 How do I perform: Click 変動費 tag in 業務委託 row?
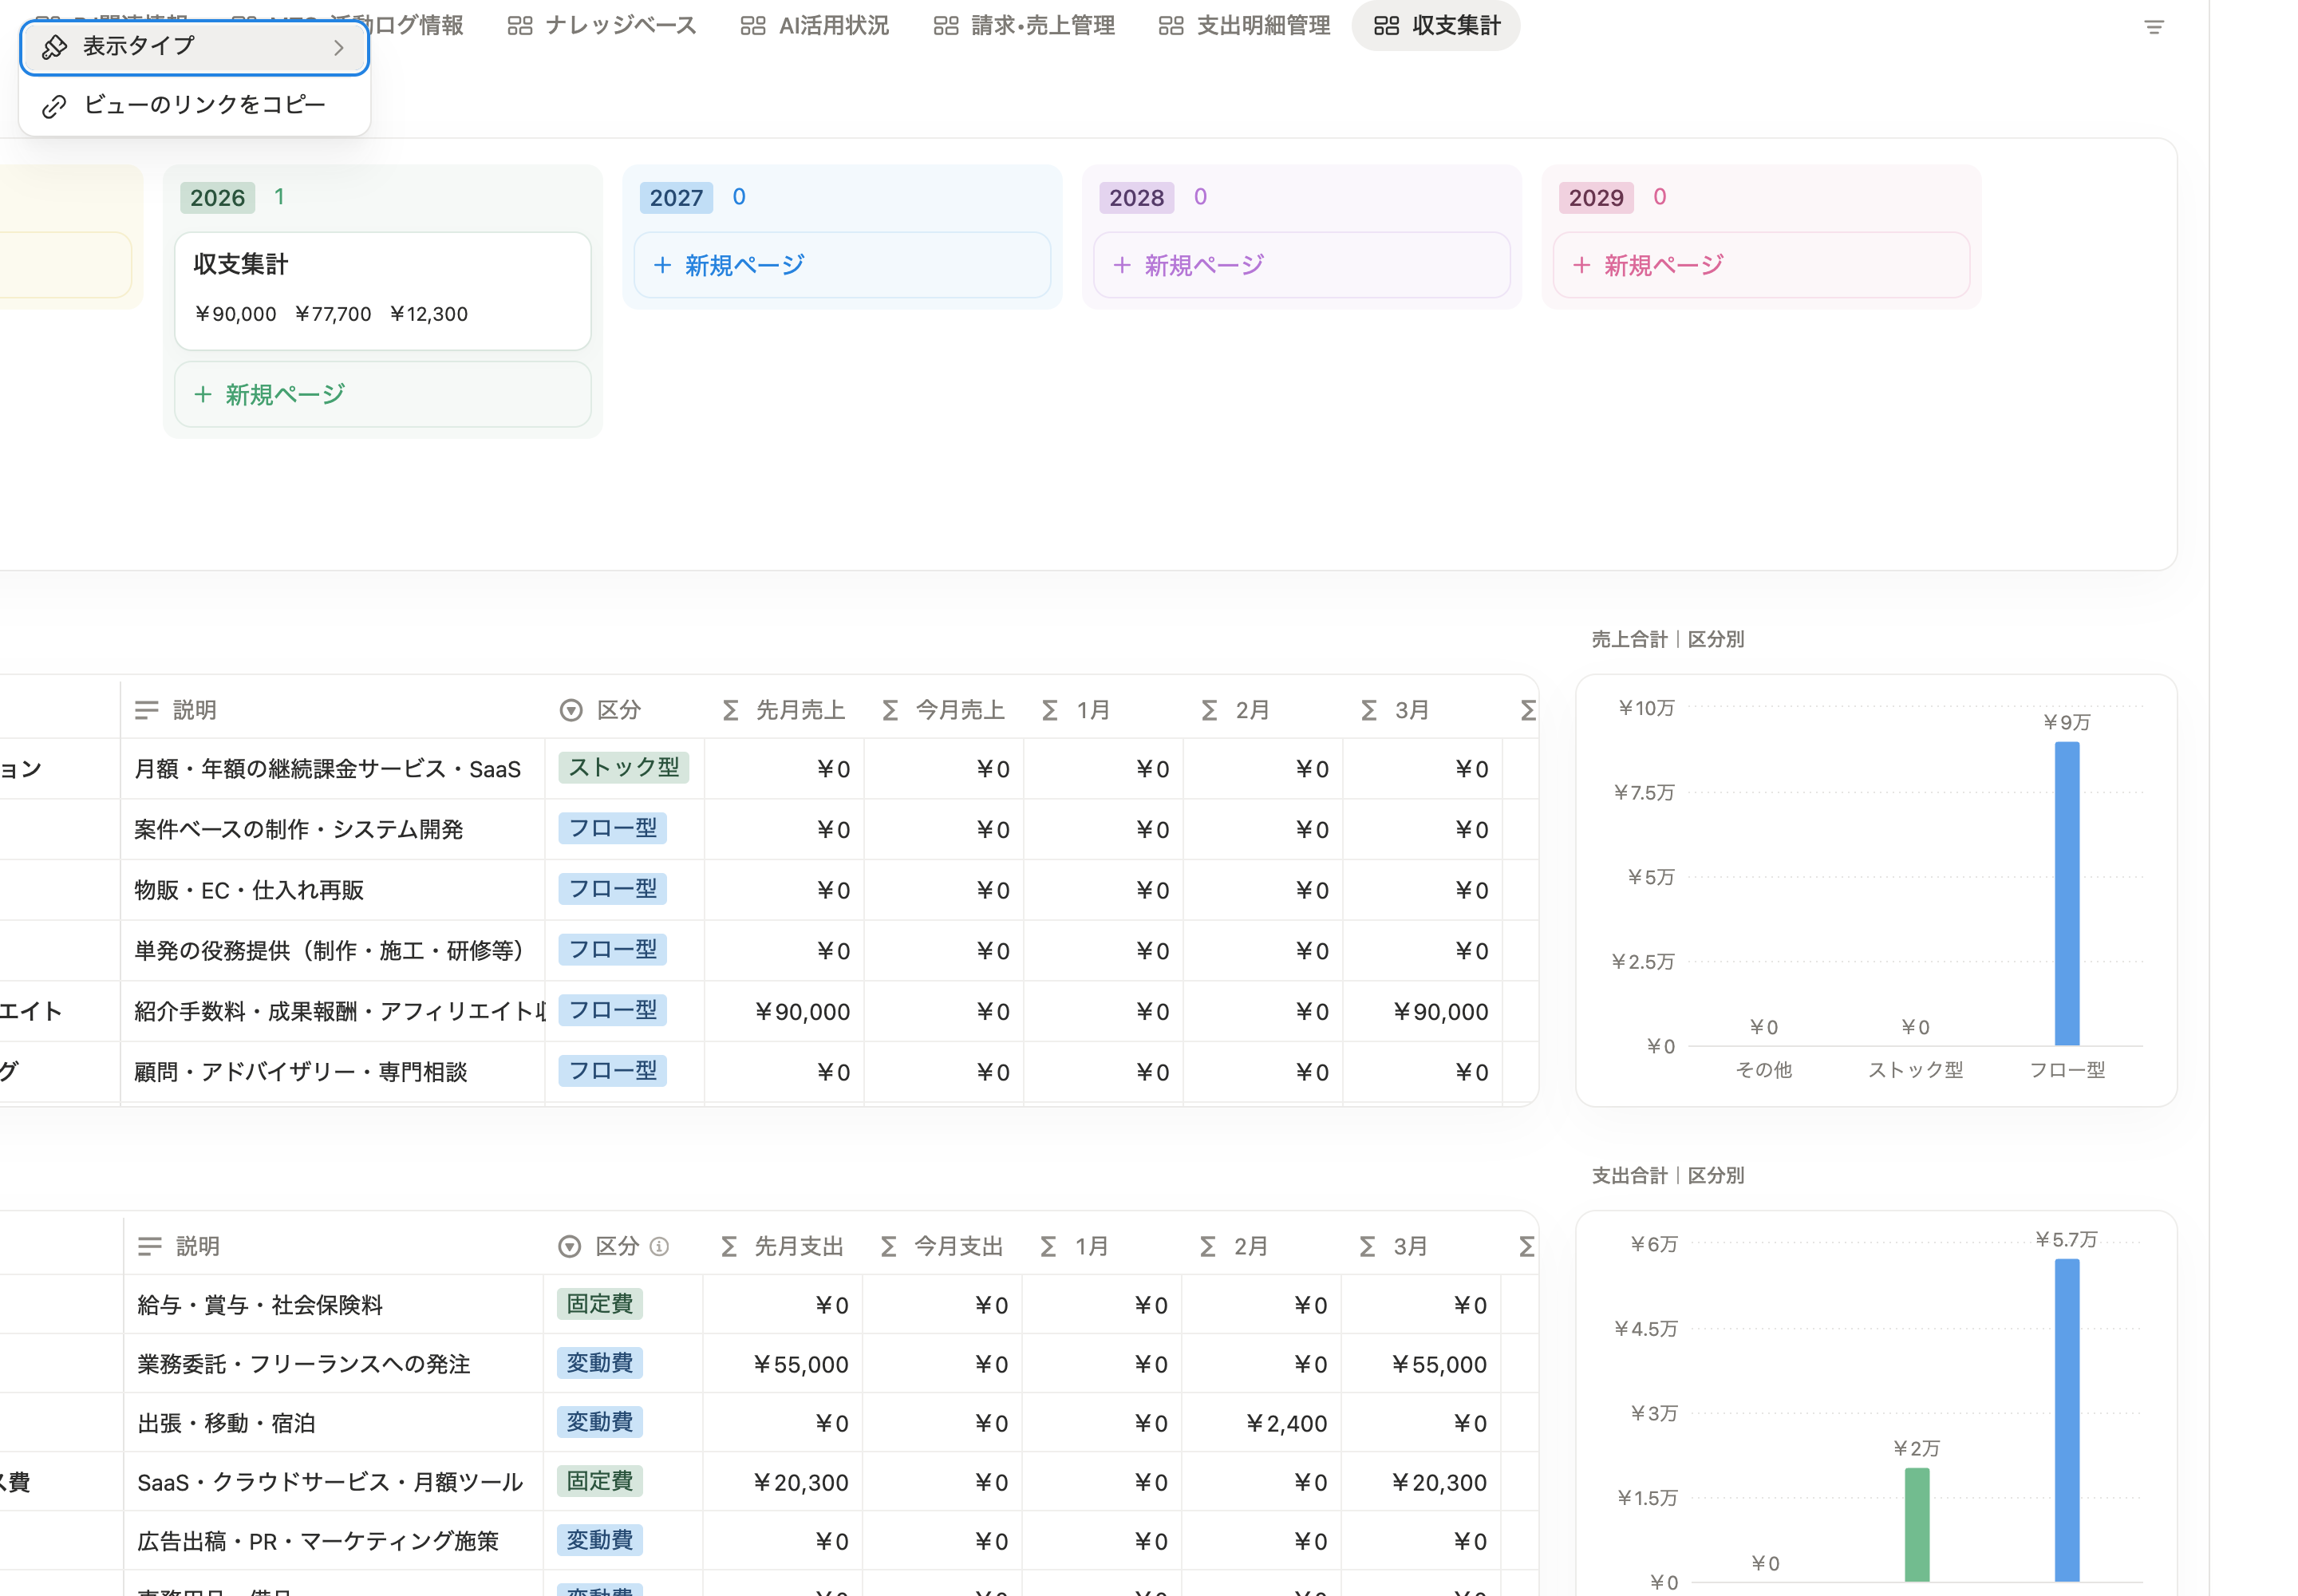click(600, 1363)
